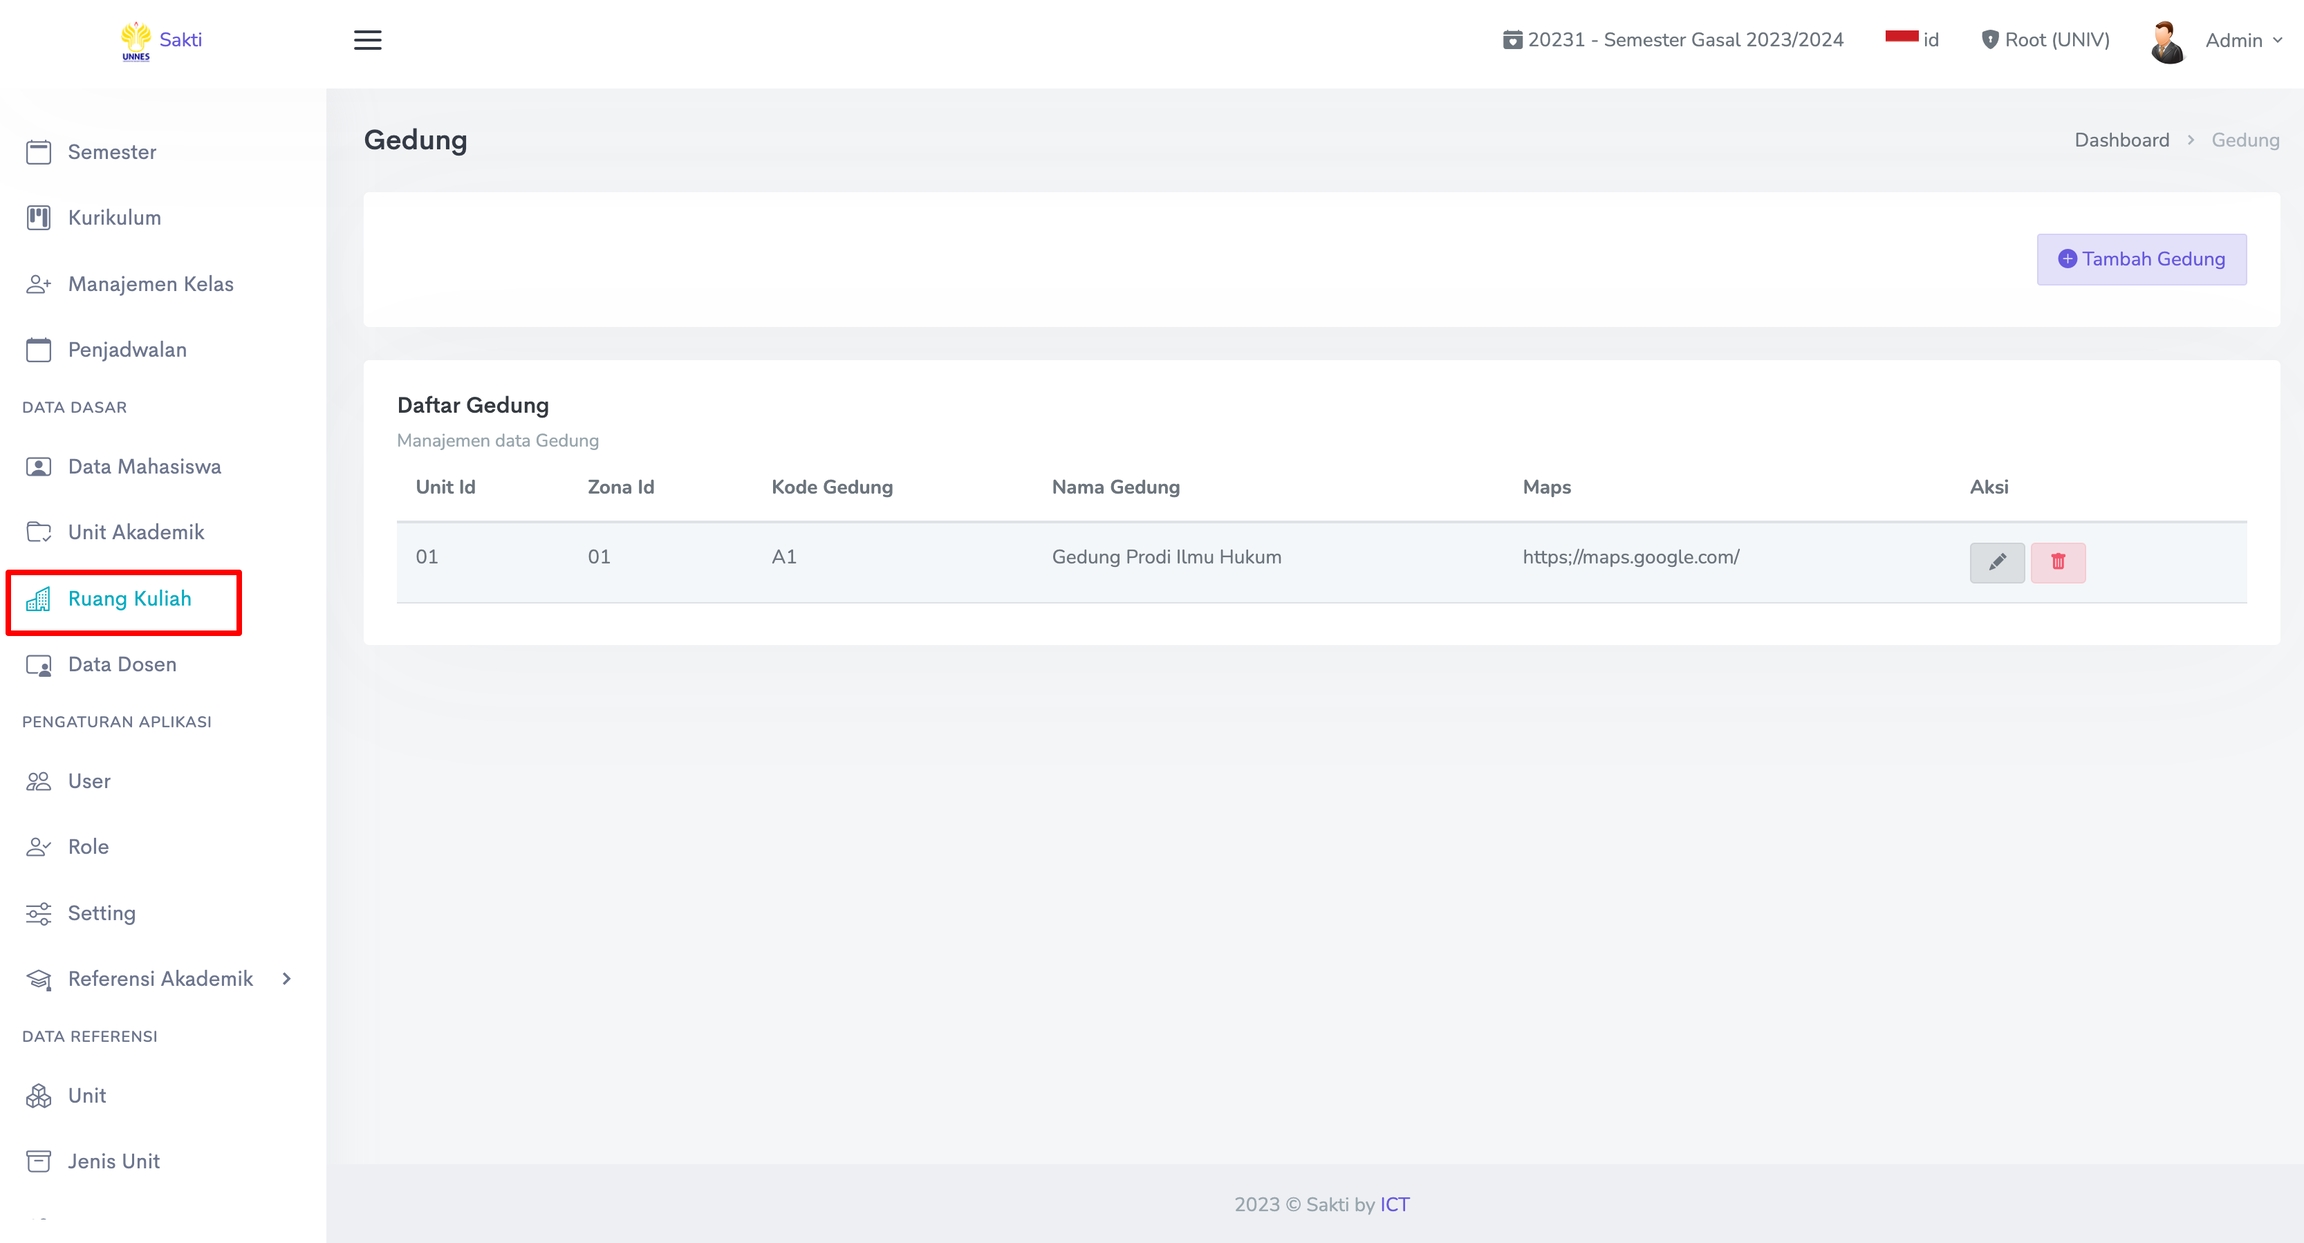Screen dimensions: 2304x1243
Task: Click the Dashboard breadcrumb link
Action: tap(2121, 140)
